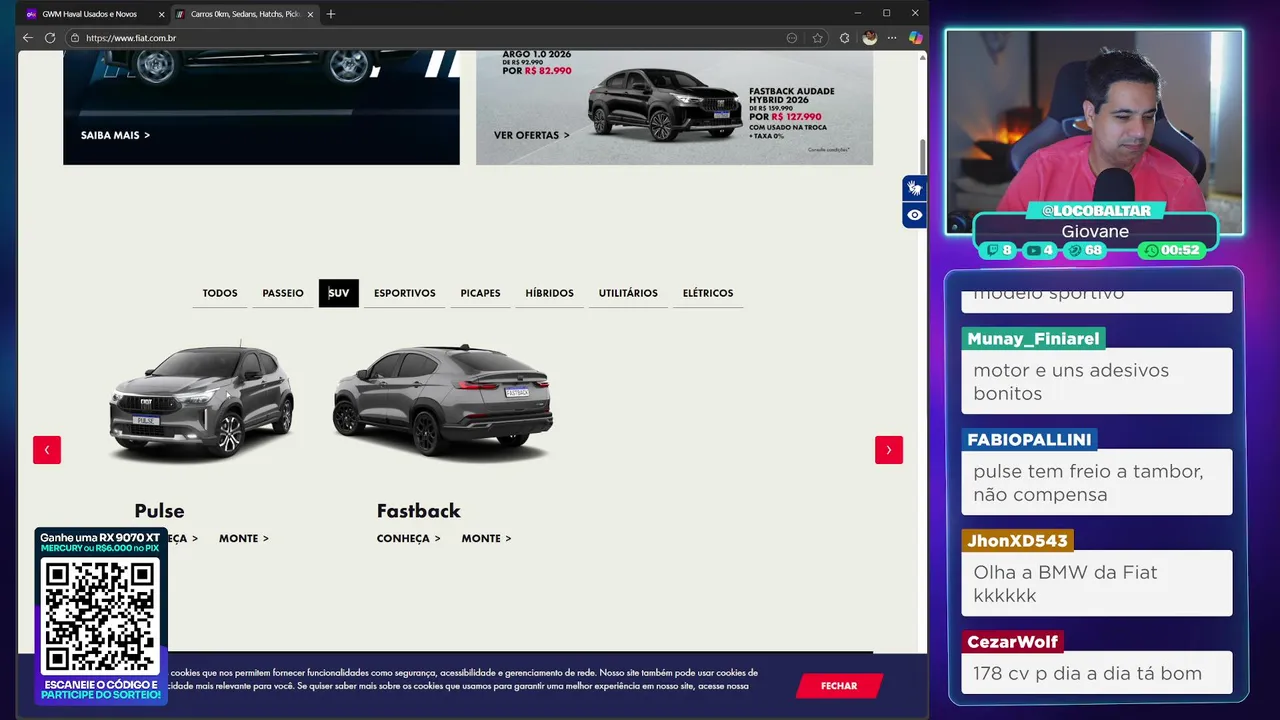1280x720 pixels.
Task: Click next arrow in car carousel
Action: click(889, 450)
